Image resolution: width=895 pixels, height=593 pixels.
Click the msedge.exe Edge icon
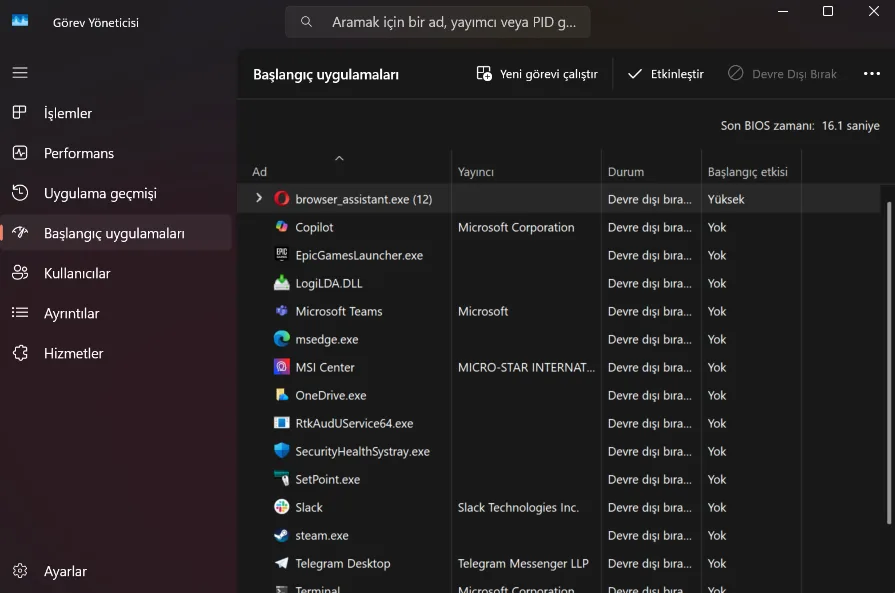[x=281, y=338]
